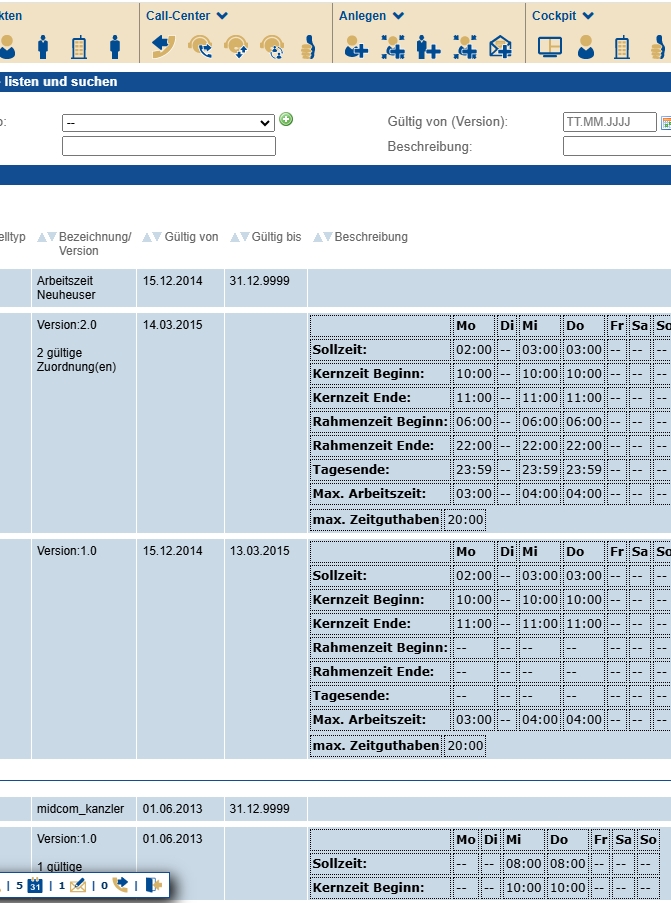
Task: Click the forwarded phone call icon in bottom bar
Action: pyautogui.click(x=120, y=885)
